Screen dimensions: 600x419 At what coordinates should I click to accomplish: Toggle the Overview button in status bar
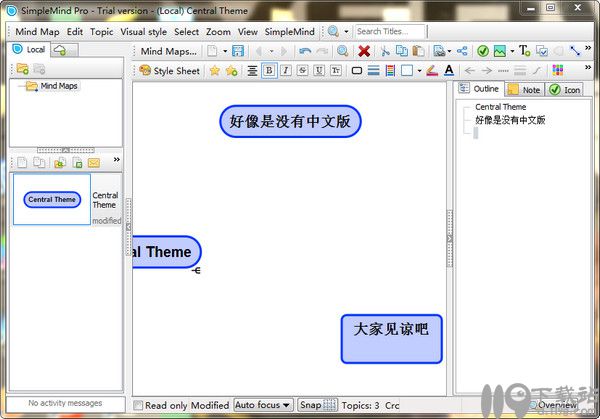(x=554, y=405)
